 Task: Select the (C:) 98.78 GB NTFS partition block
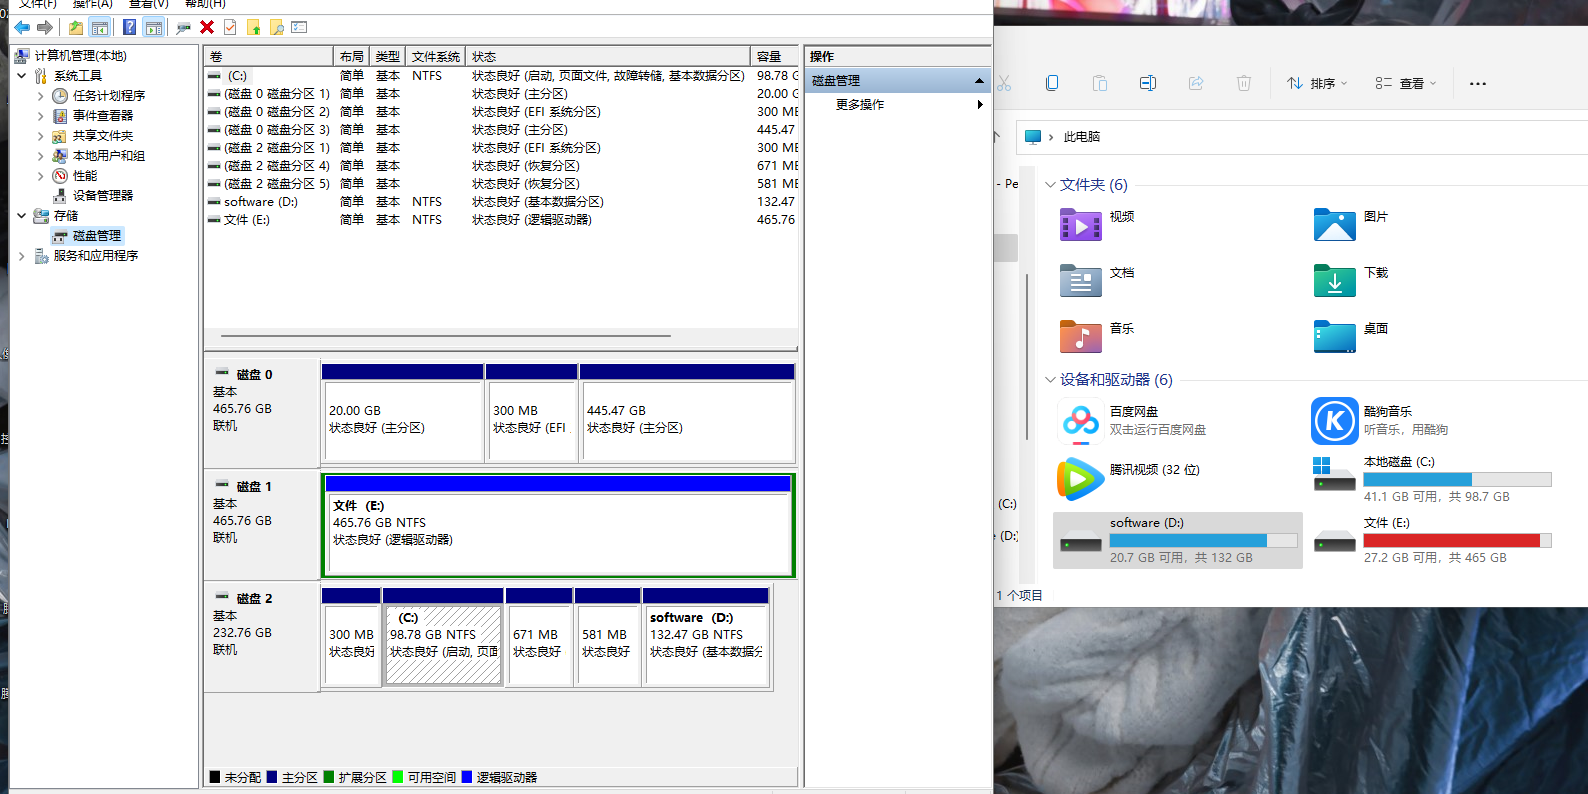[443, 636]
